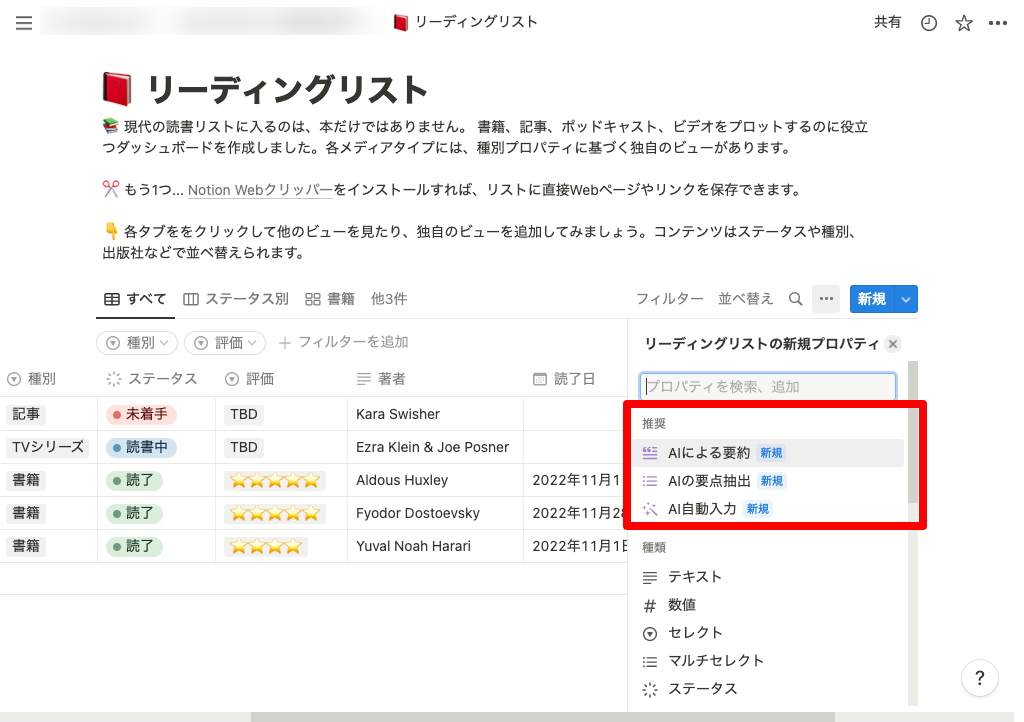
Task: Click the database search magnifier icon
Action: [x=796, y=299]
